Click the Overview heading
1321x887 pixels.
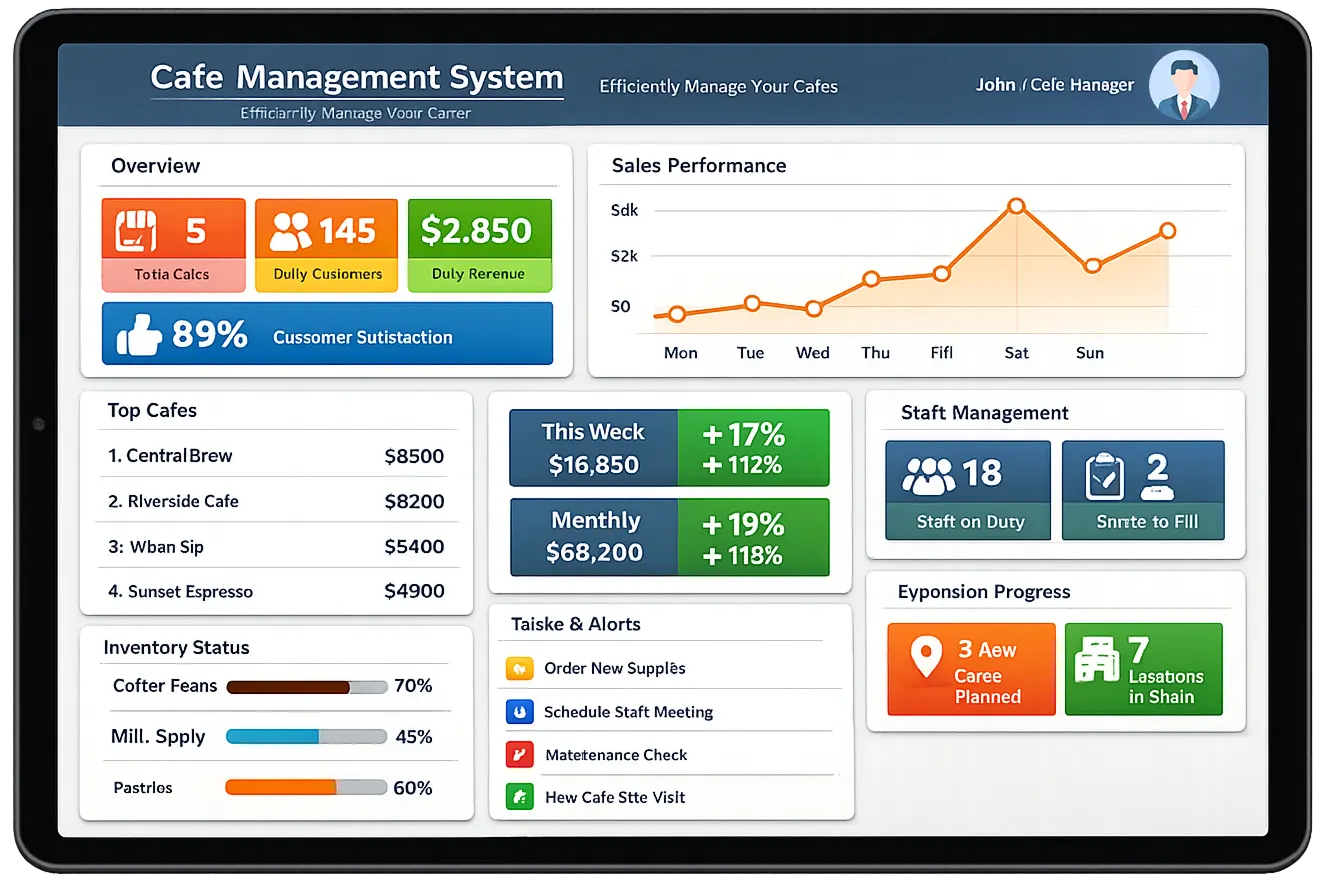click(155, 166)
